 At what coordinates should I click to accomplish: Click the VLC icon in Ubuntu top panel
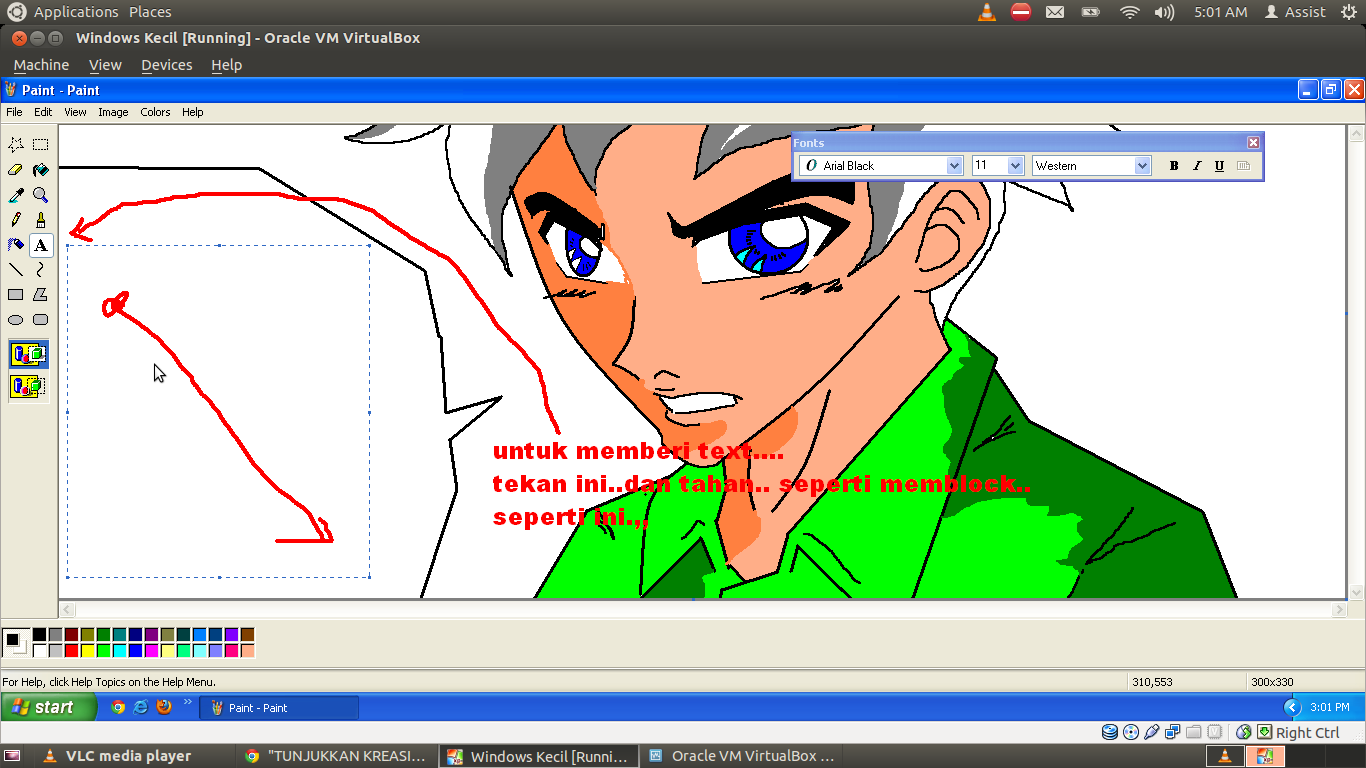(986, 12)
